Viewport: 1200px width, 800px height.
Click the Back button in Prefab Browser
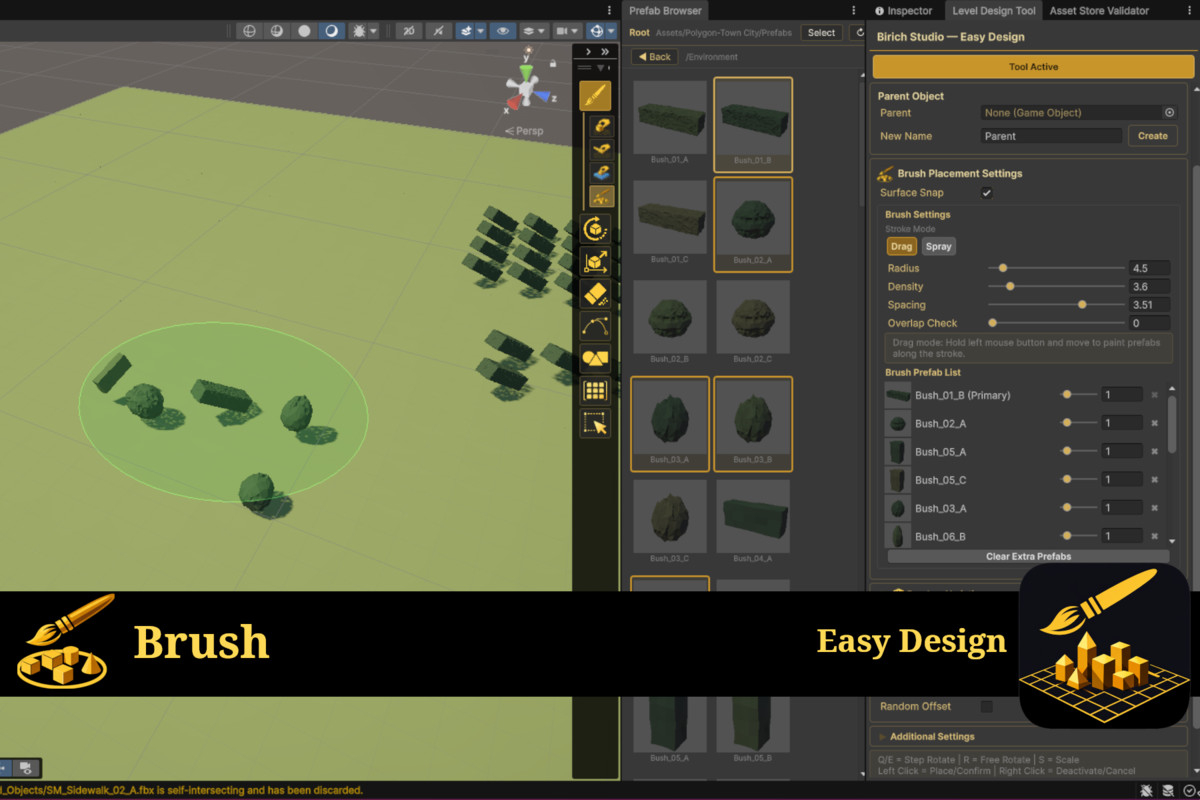[x=654, y=57]
